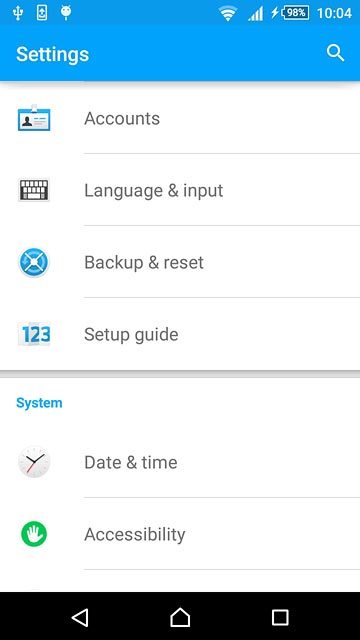Click the Accounts ID card icon

pos(34,118)
